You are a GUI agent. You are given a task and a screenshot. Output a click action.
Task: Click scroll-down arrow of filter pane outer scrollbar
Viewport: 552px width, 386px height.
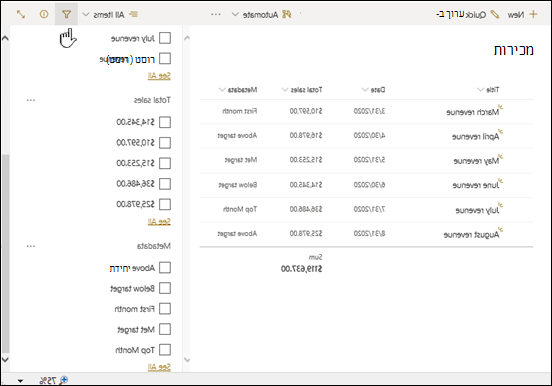click(5, 360)
